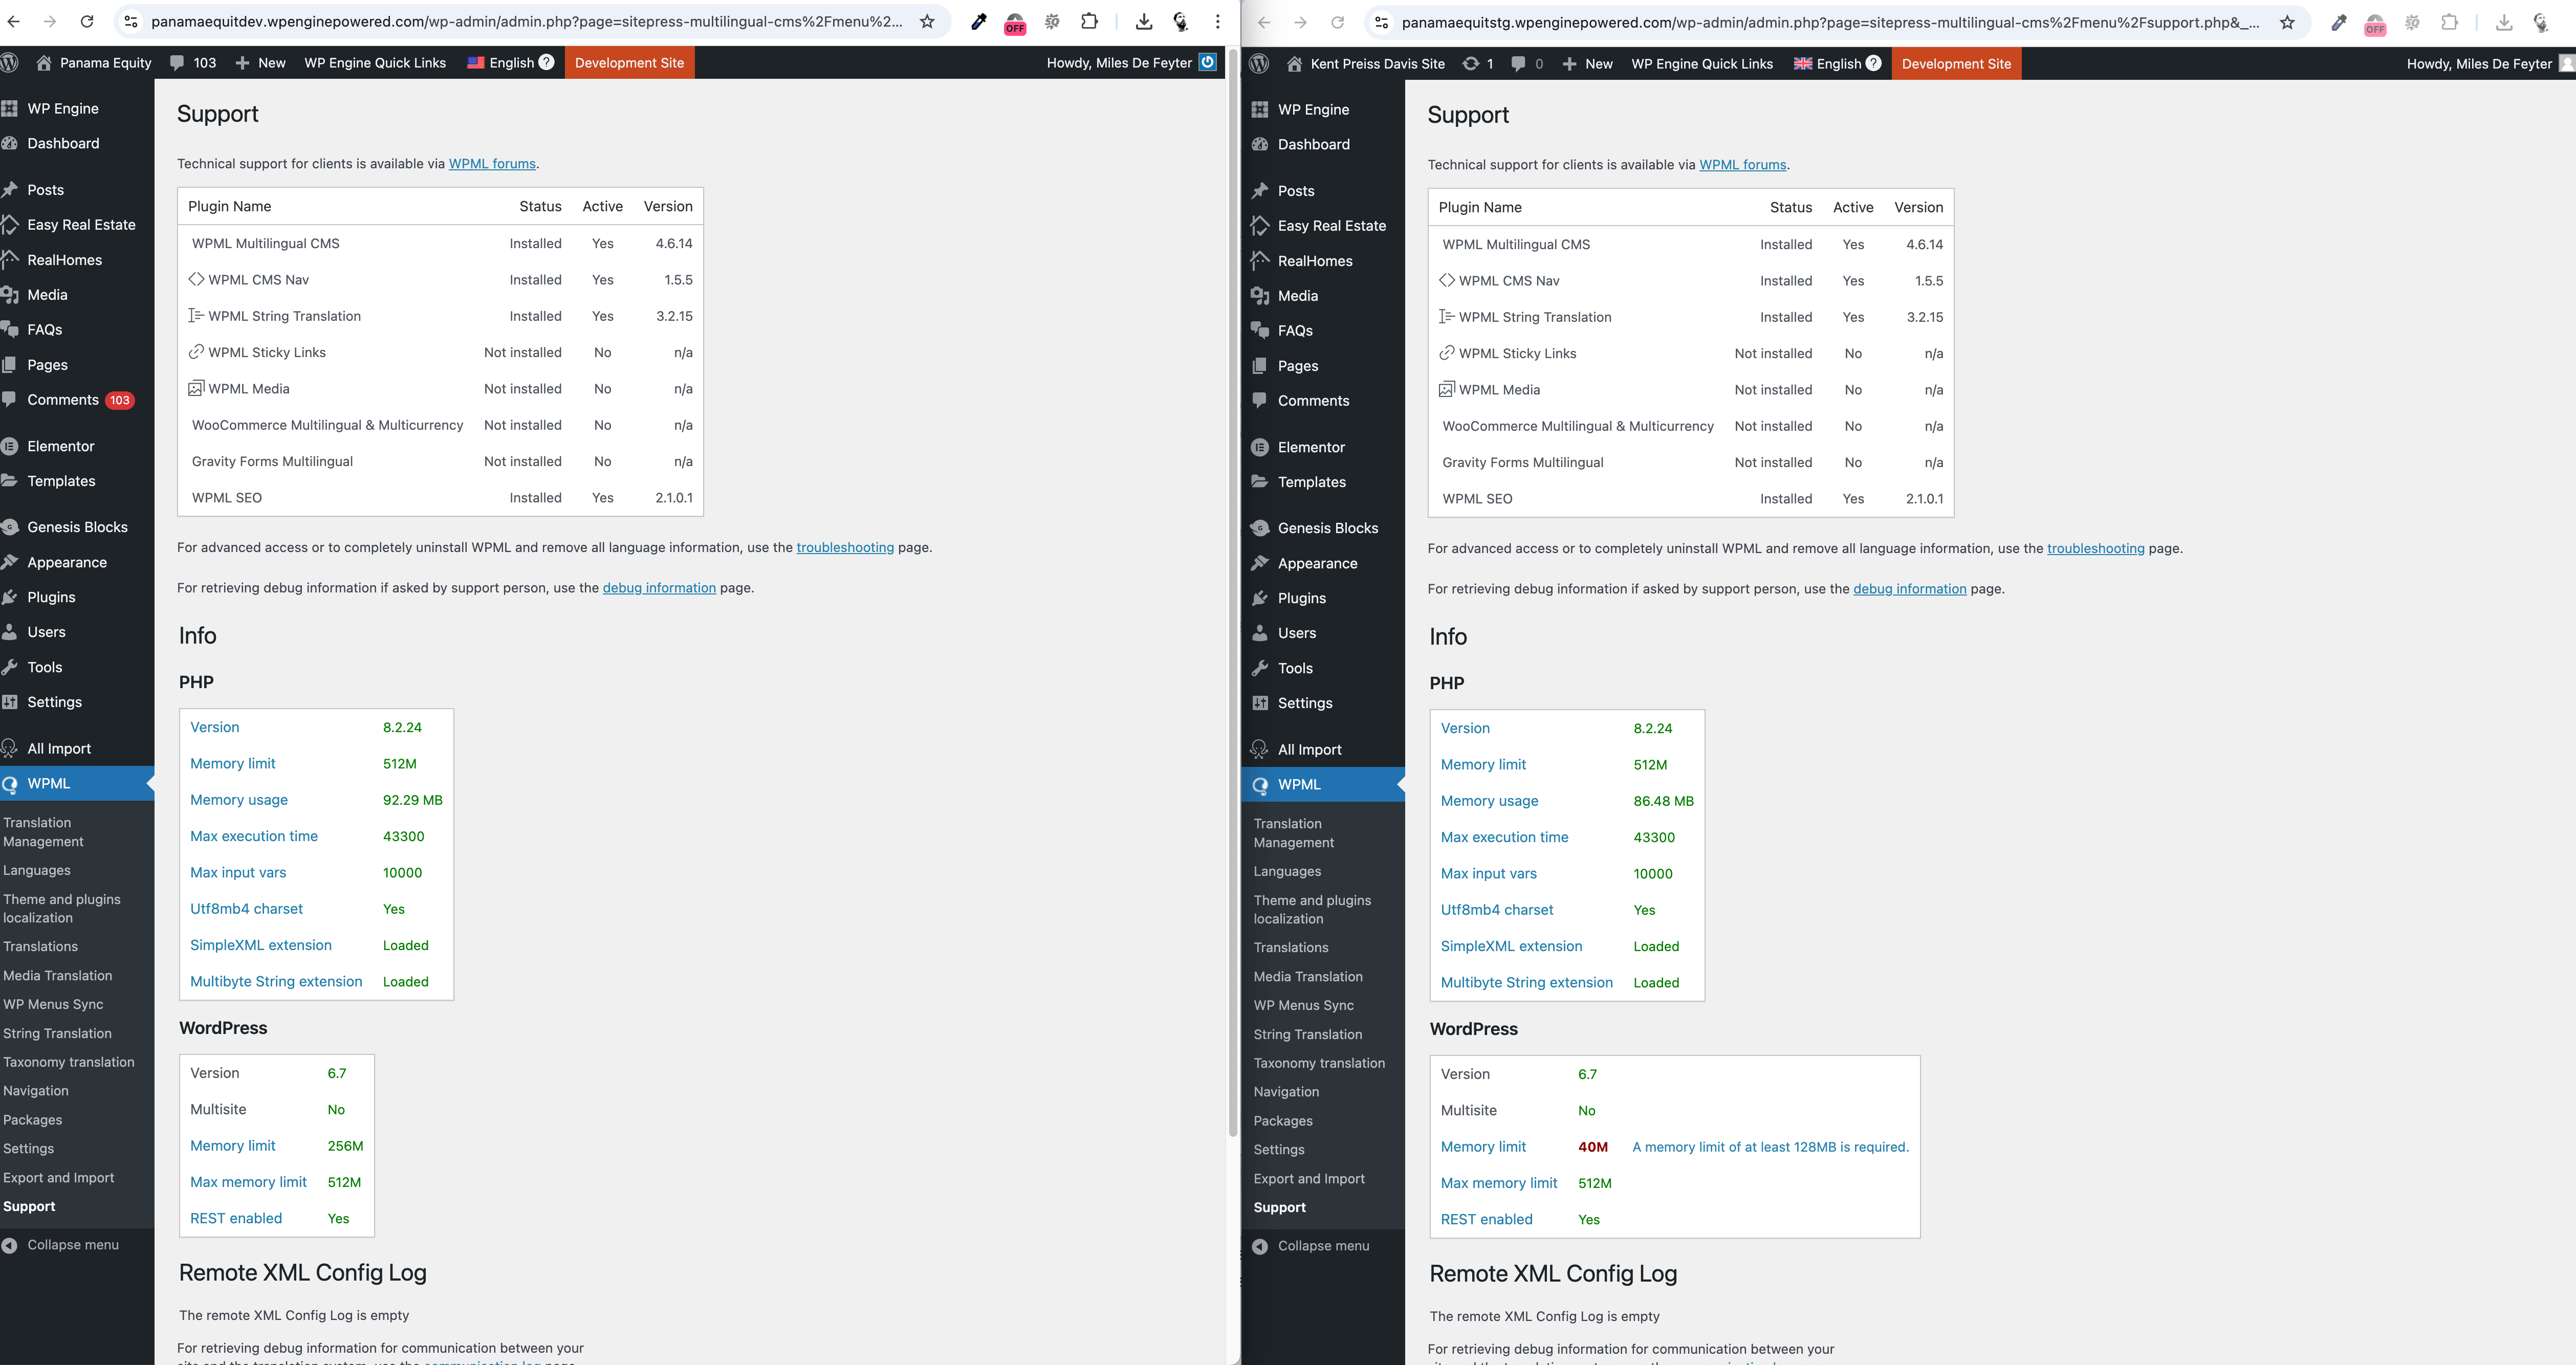Screen dimensions: 2576x1365
Task: Reload the left browser window page
Action: (87, 21)
